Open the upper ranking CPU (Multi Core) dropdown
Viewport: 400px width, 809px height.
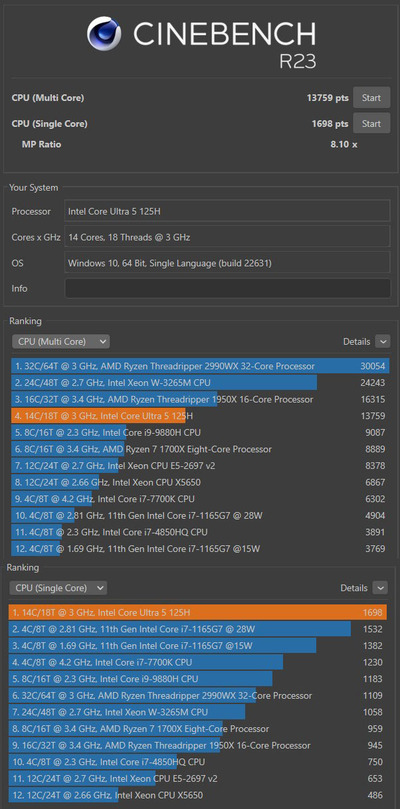click(x=61, y=342)
